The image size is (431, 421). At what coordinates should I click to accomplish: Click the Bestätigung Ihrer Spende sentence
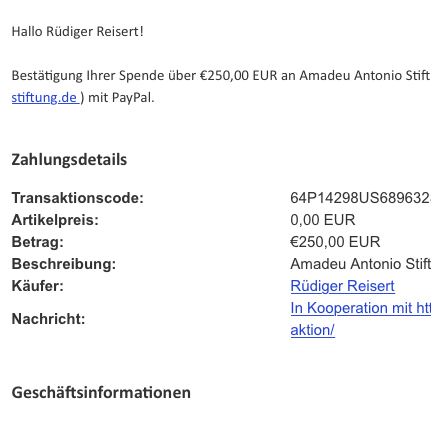[221, 76]
